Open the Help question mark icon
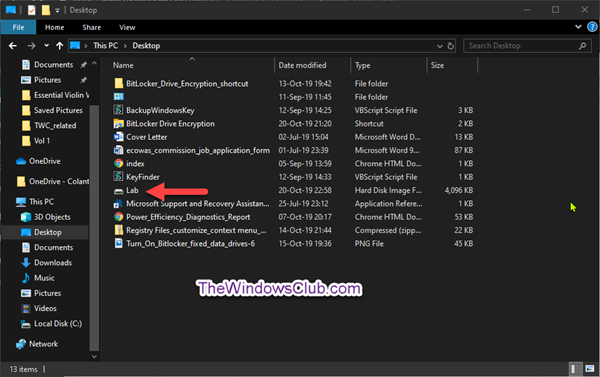The width and height of the screenshot is (600, 377). tap(592, 27)
